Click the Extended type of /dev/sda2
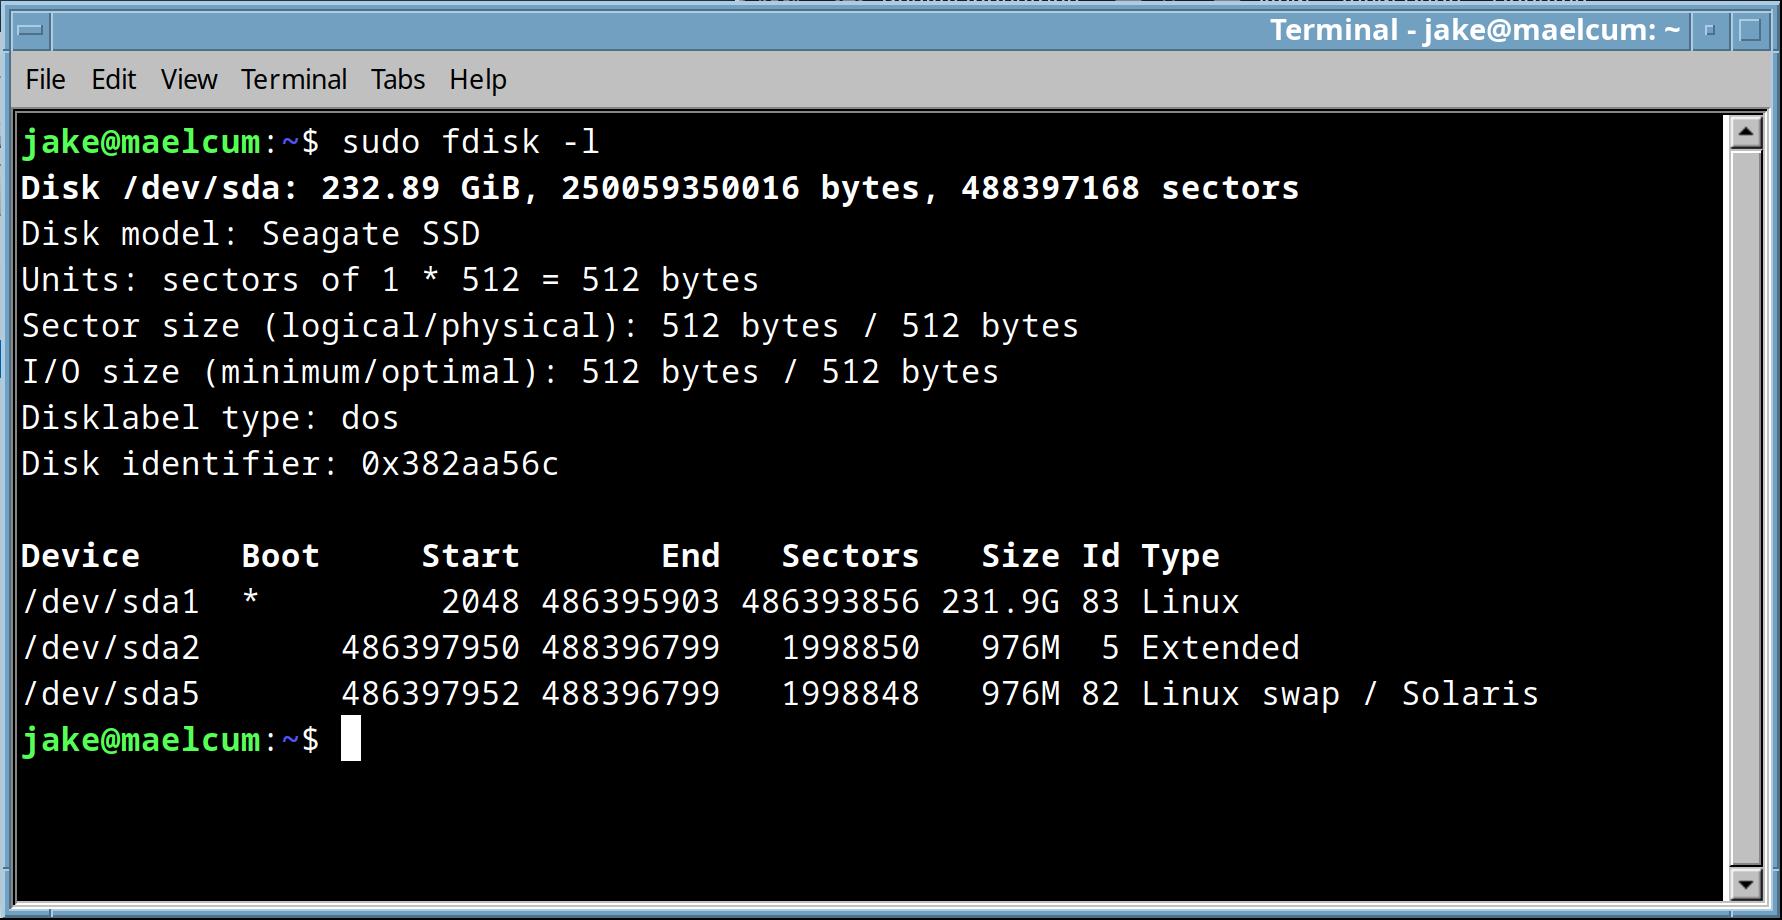Screen dimensions: 1782x920 click(1220, 648)
